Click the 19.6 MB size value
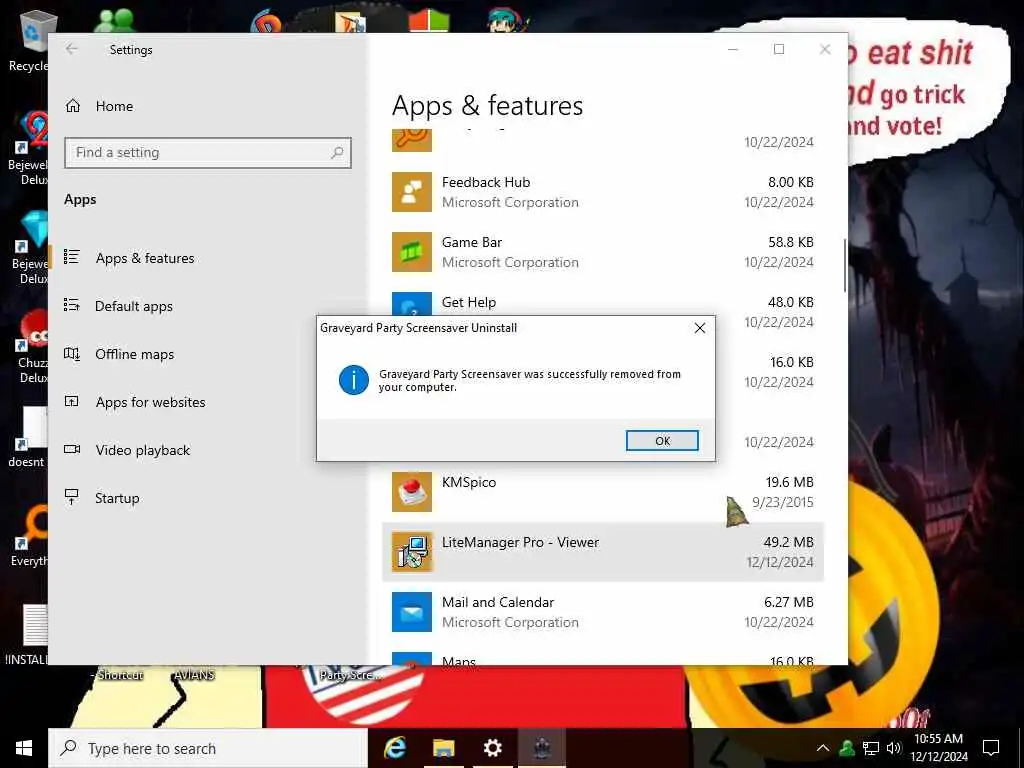 click(790, 483)
